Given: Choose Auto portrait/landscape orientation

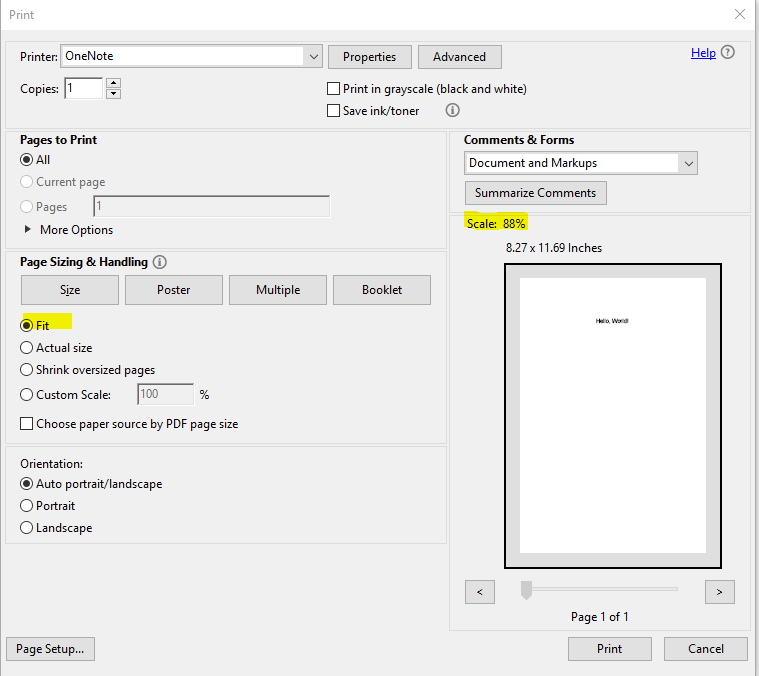Looking at the screenshot, I should [27, 484].
